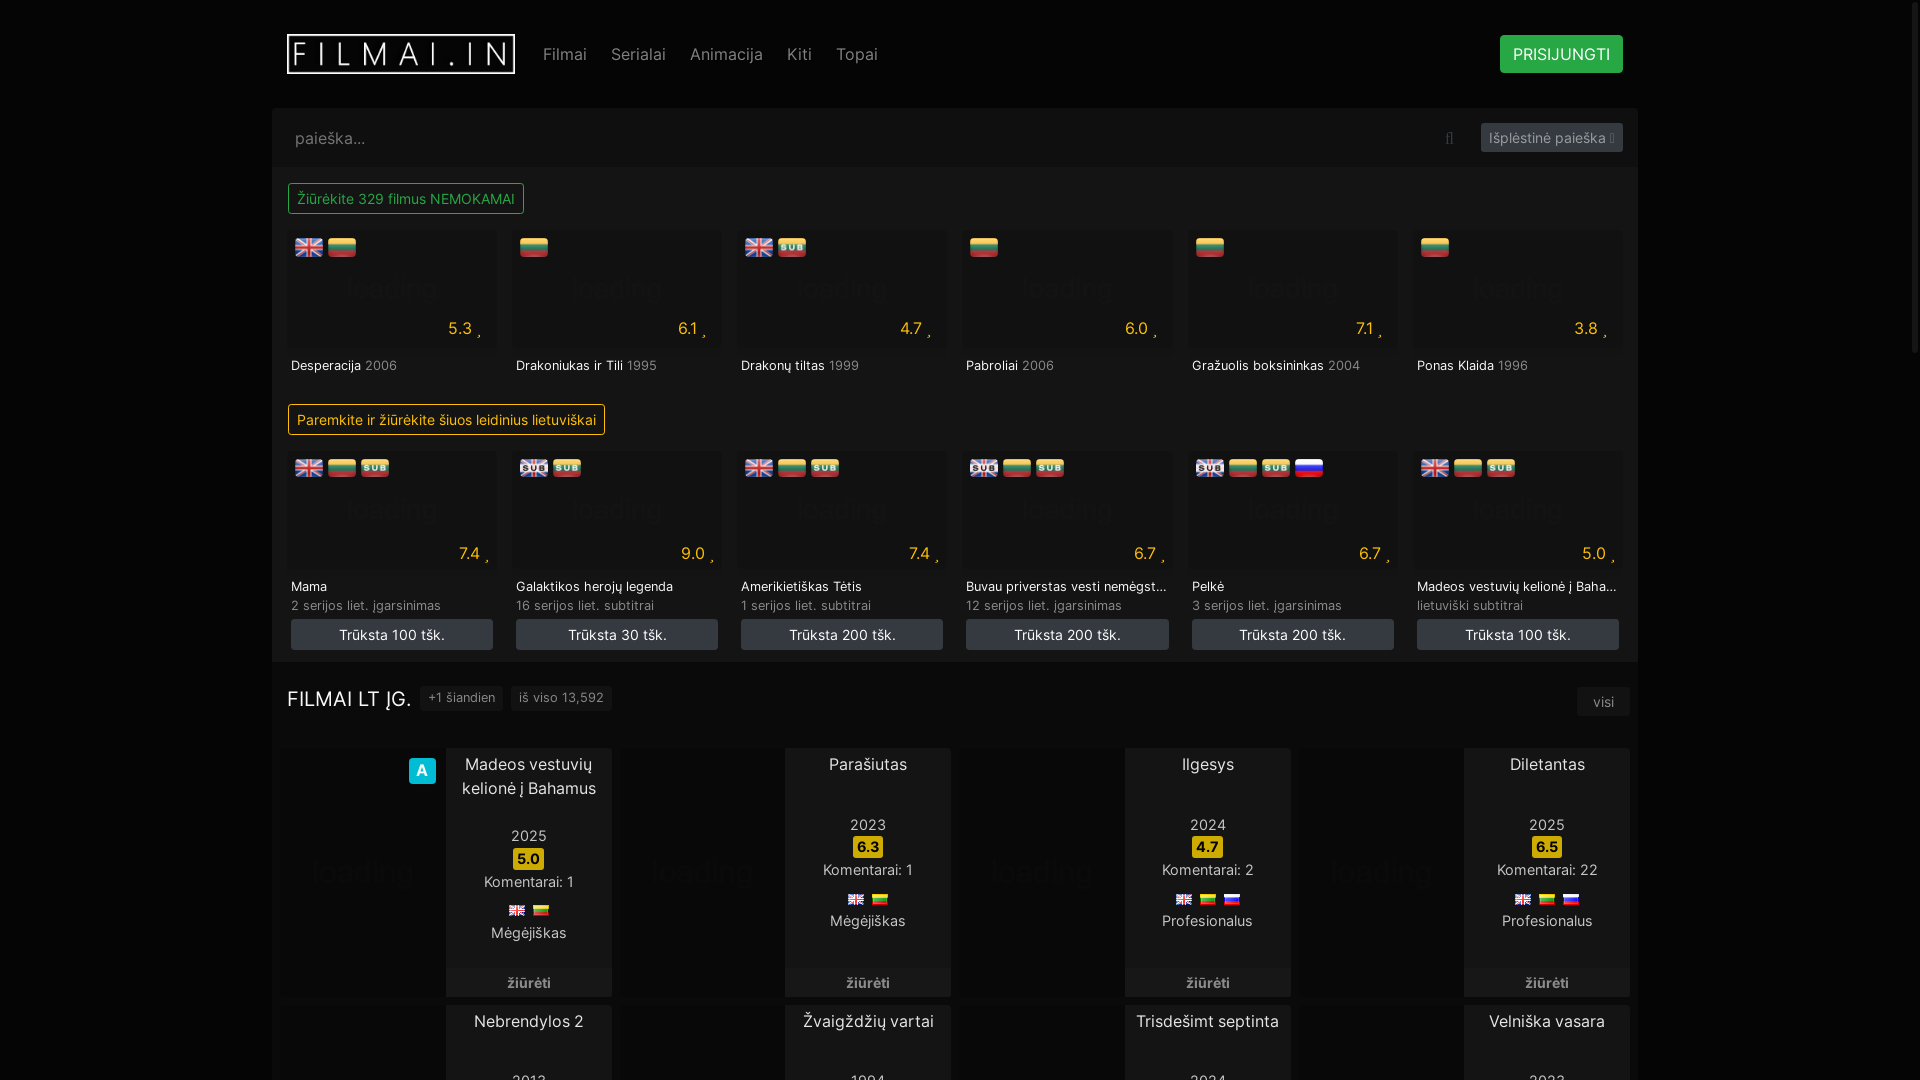
Task: Open the Parašiutas title link
Action: (868, 765)
